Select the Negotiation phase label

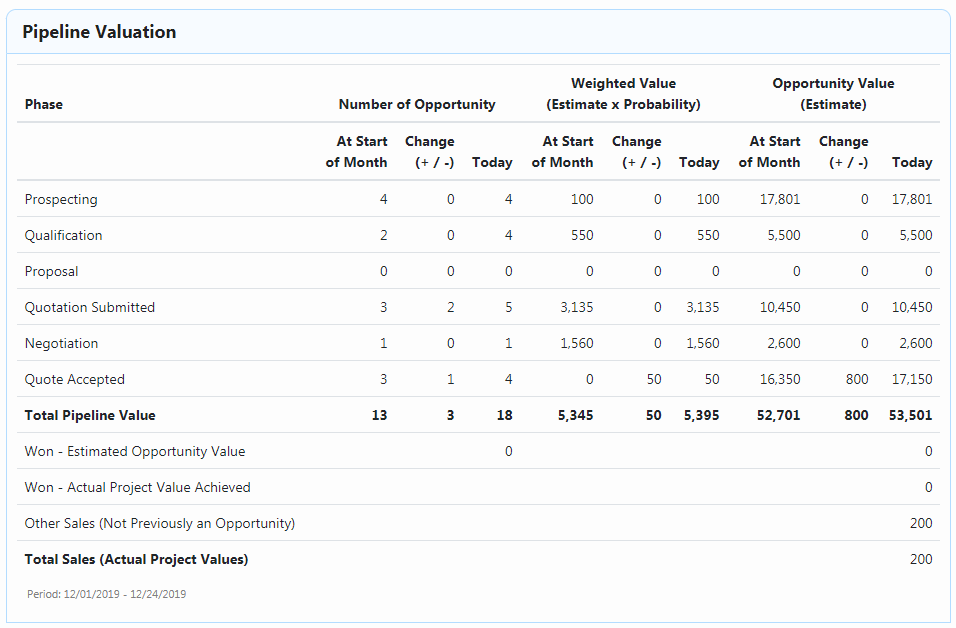pyautogui.click(x=61, y=343)
